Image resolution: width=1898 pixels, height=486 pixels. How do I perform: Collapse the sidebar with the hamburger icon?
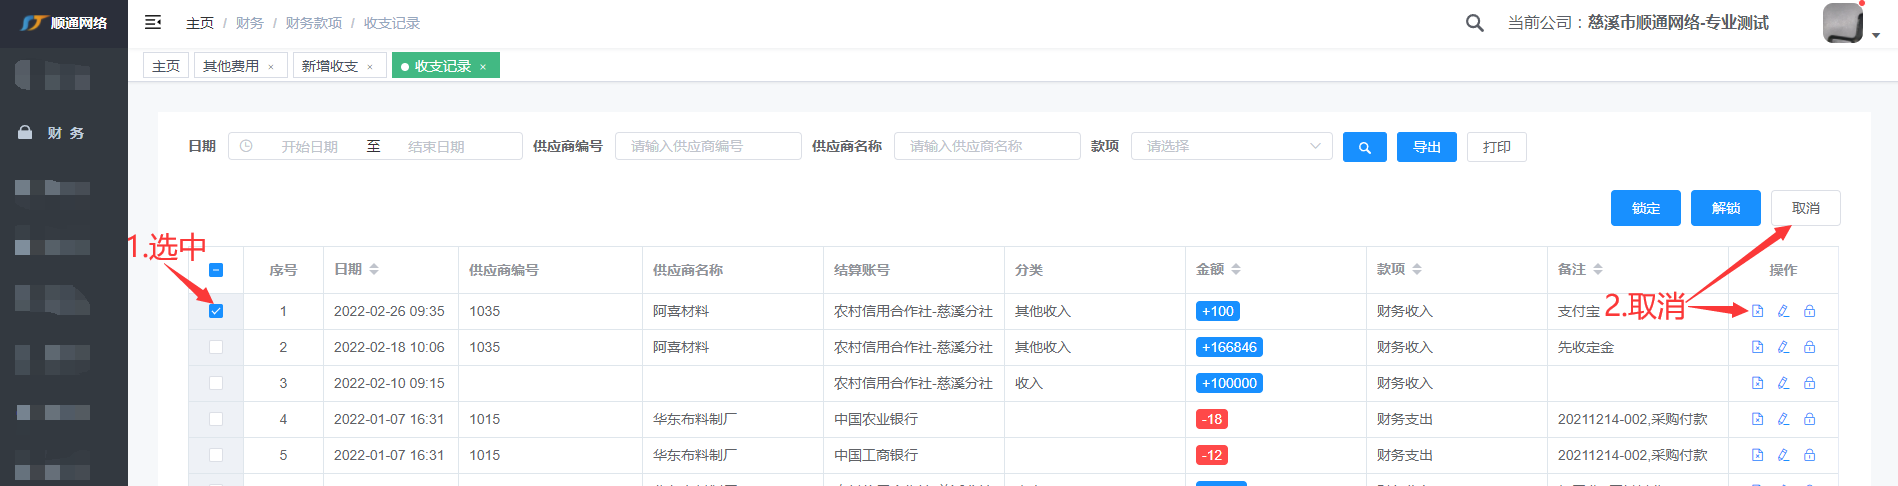click(153, 22)
